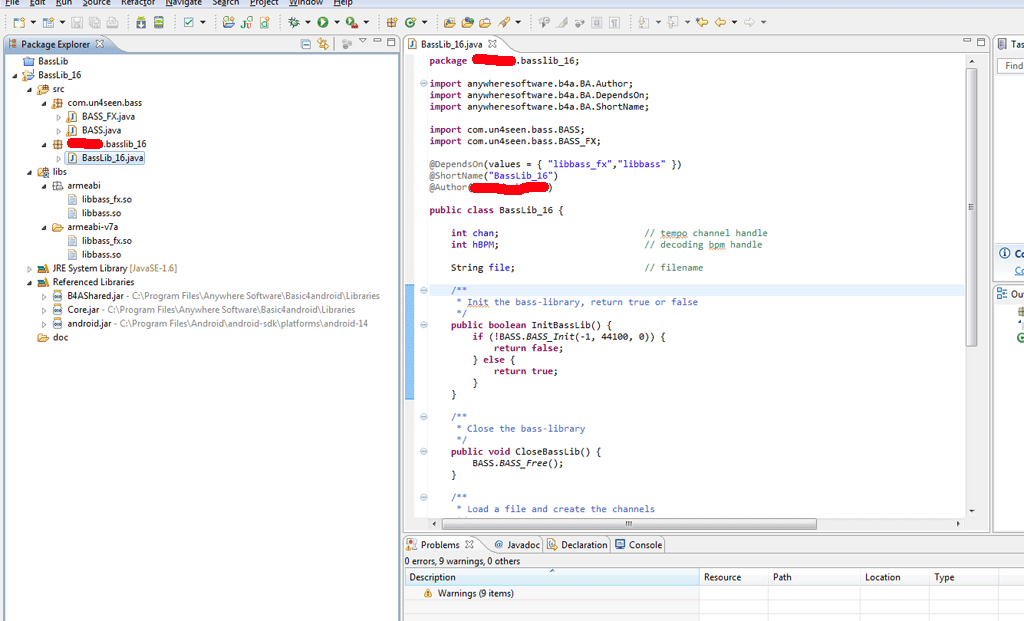
Task: Toggle Link with Editor in Package Explorer
Action: [x=323, y=44]
